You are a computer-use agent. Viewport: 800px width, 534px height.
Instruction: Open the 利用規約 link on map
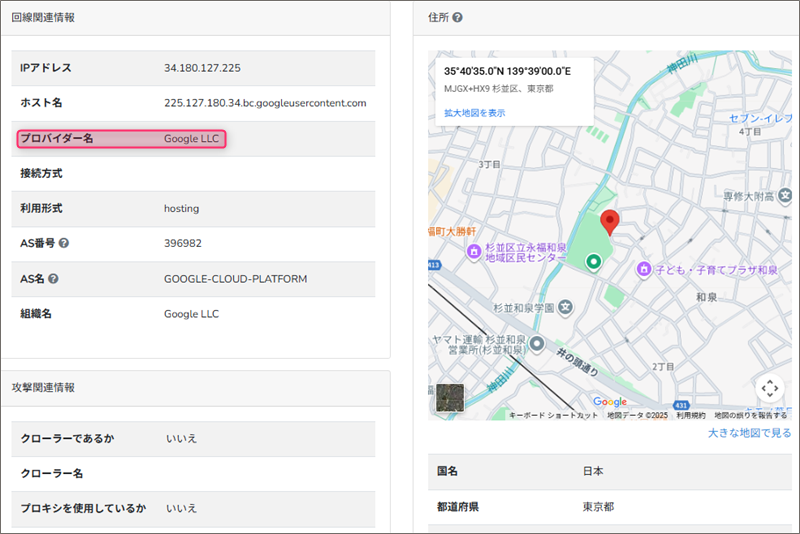click(x=690, y=415)
